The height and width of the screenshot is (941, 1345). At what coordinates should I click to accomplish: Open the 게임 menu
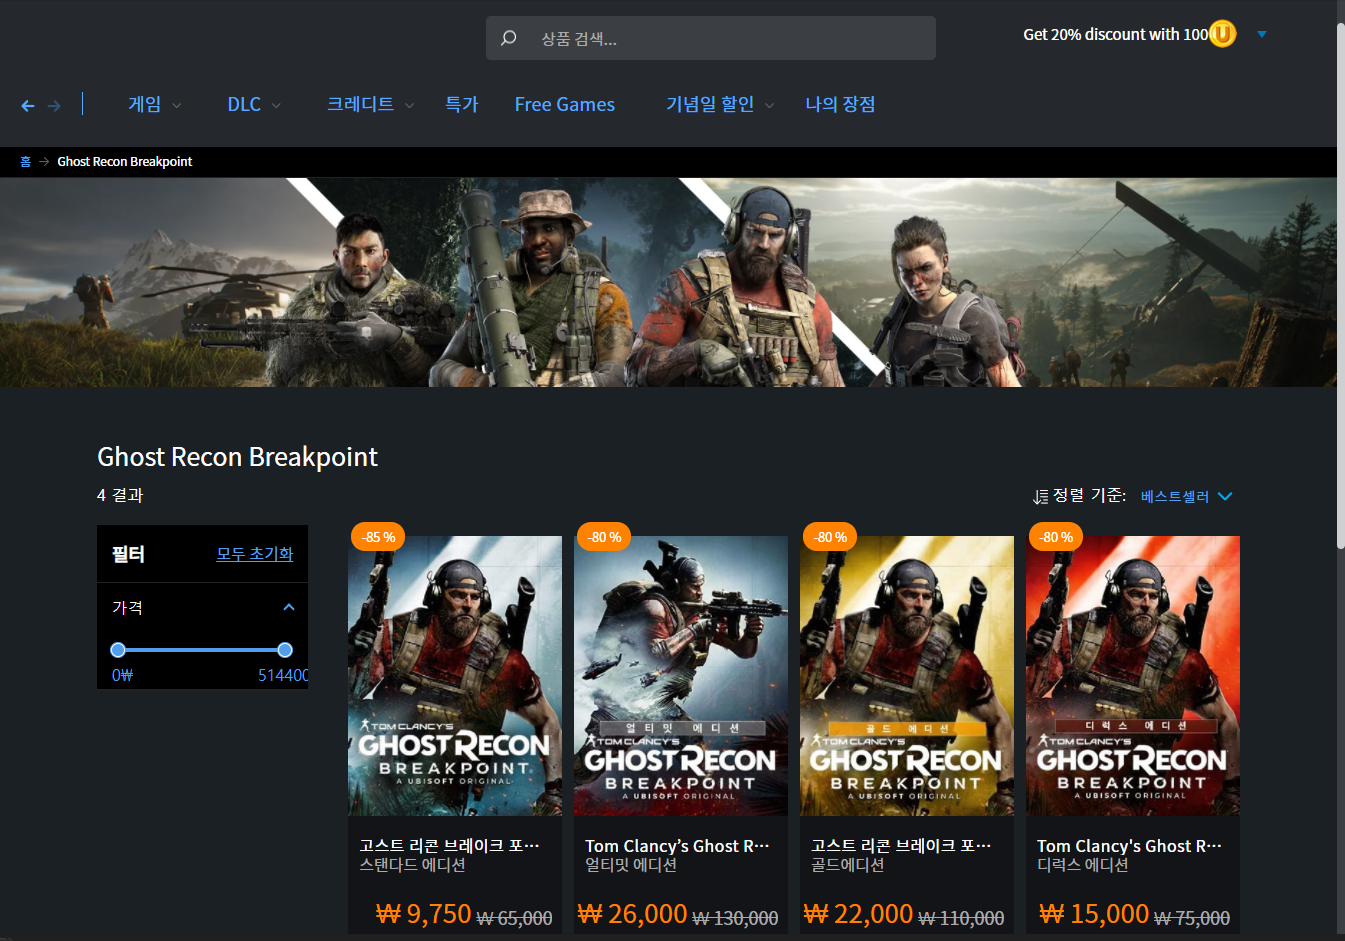(x=145, y=104)
